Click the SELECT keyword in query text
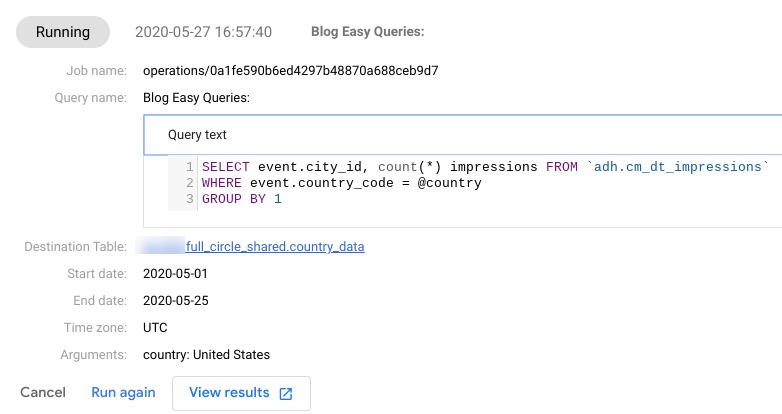This screenshot has height=414, width=782. pos(225,167)
